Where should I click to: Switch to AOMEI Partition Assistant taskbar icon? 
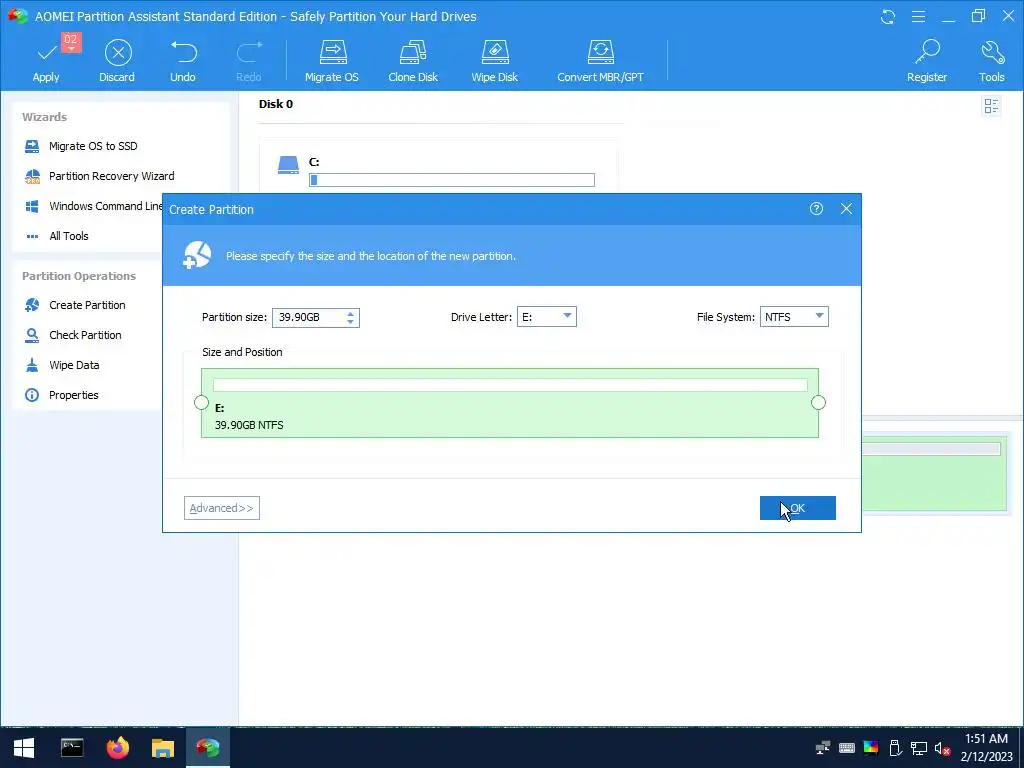tap(208, 748)
